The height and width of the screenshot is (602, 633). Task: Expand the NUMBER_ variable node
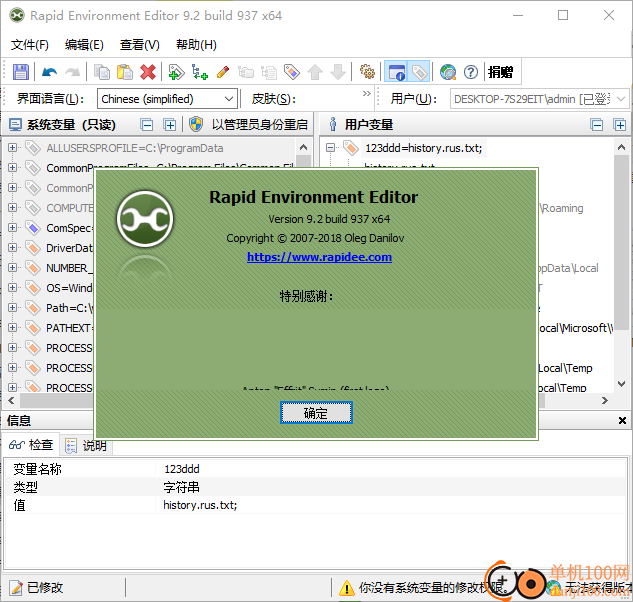12,268
